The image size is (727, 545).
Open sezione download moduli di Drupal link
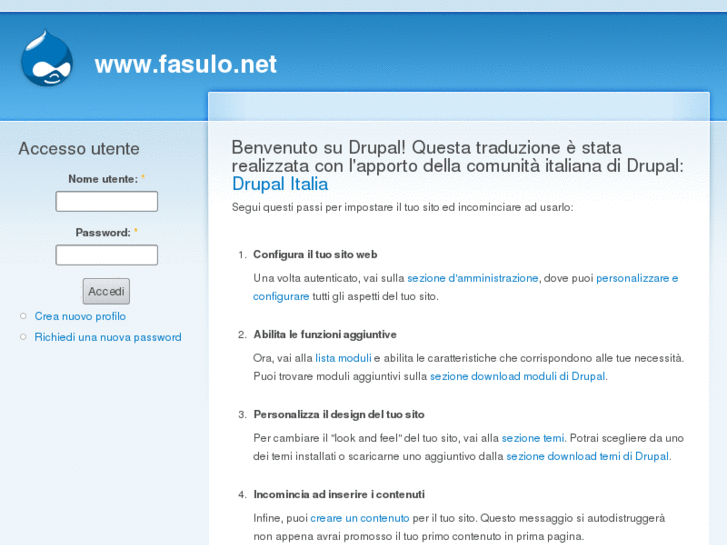(517, 376)
